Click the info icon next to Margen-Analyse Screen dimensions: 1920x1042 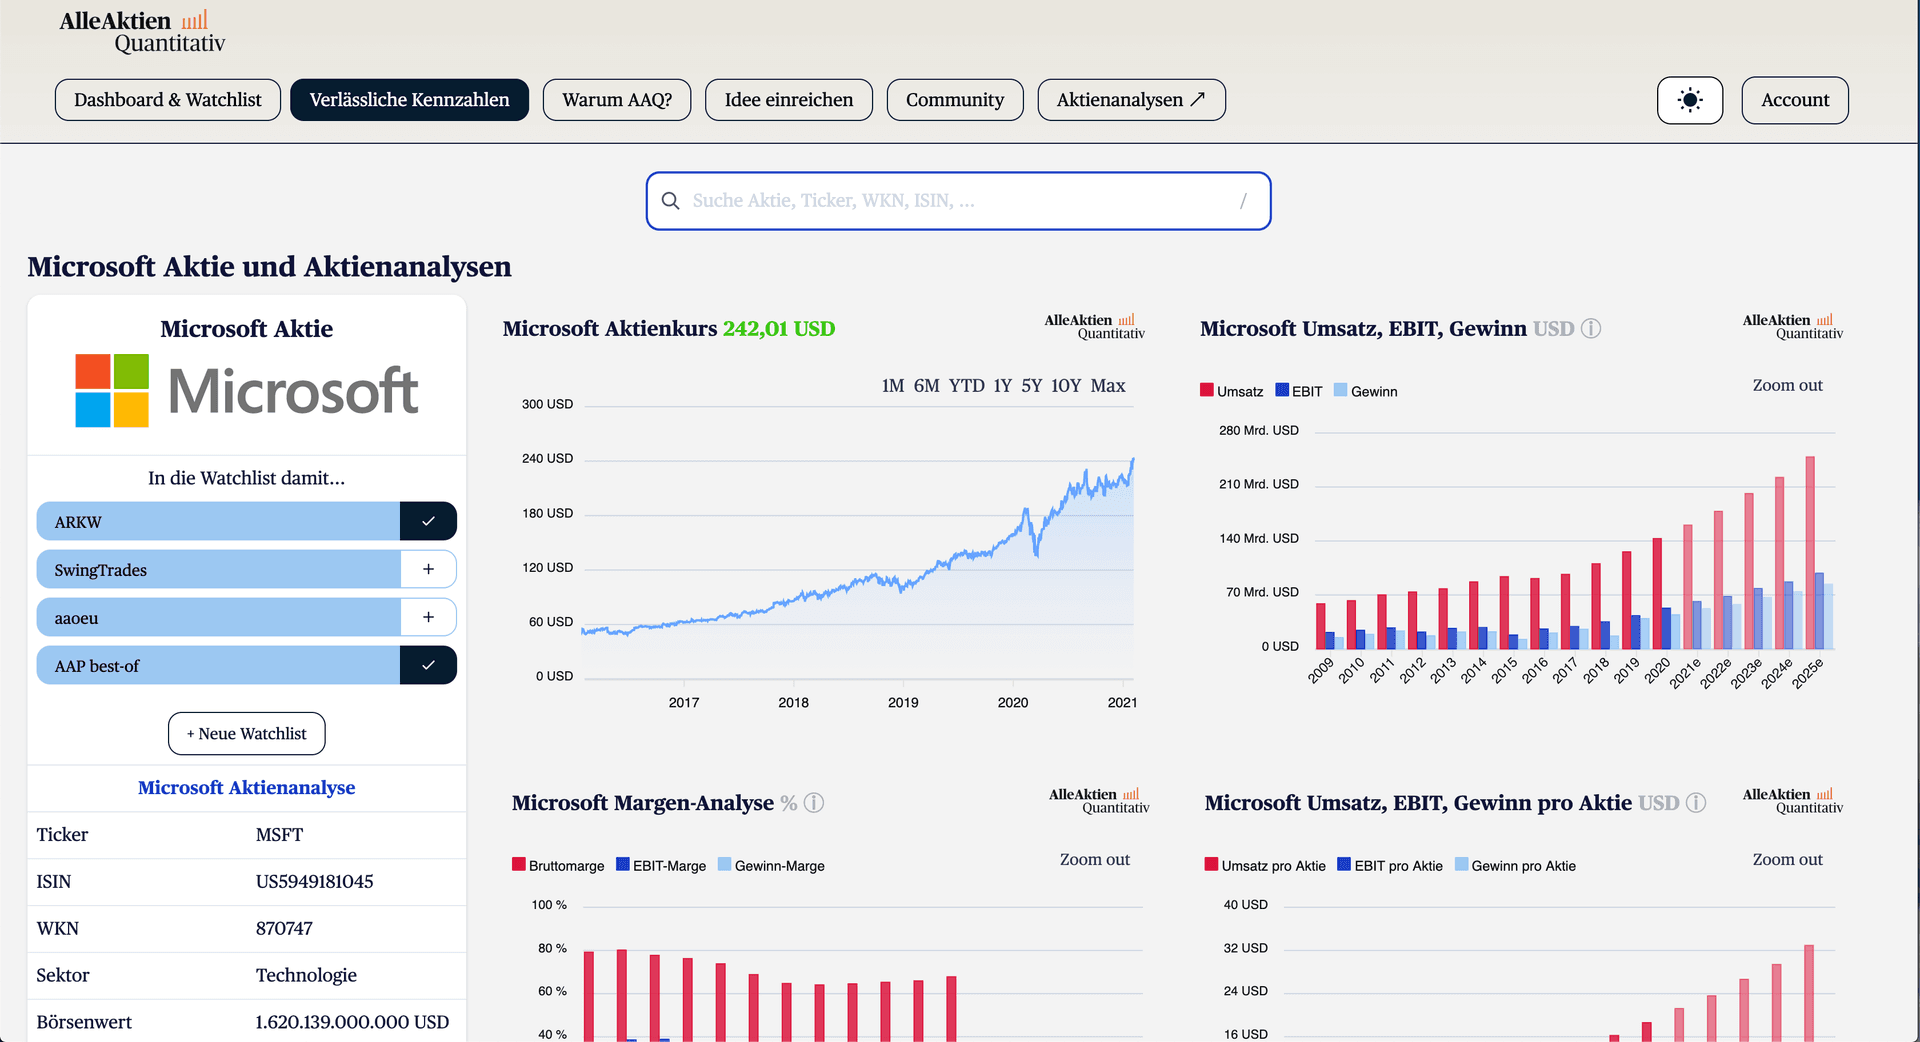click(814, 803)
